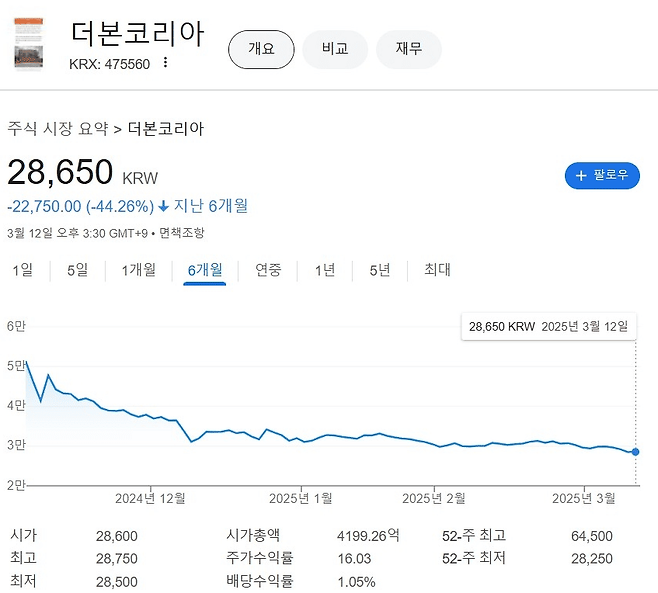Click the 28,650 KRW chart tooltip

[548, 327]
